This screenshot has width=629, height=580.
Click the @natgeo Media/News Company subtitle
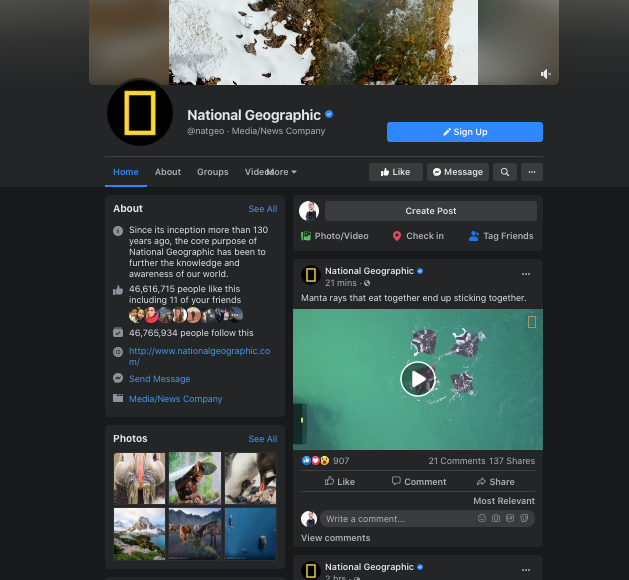pyautogui.click(x=256, y=131)
